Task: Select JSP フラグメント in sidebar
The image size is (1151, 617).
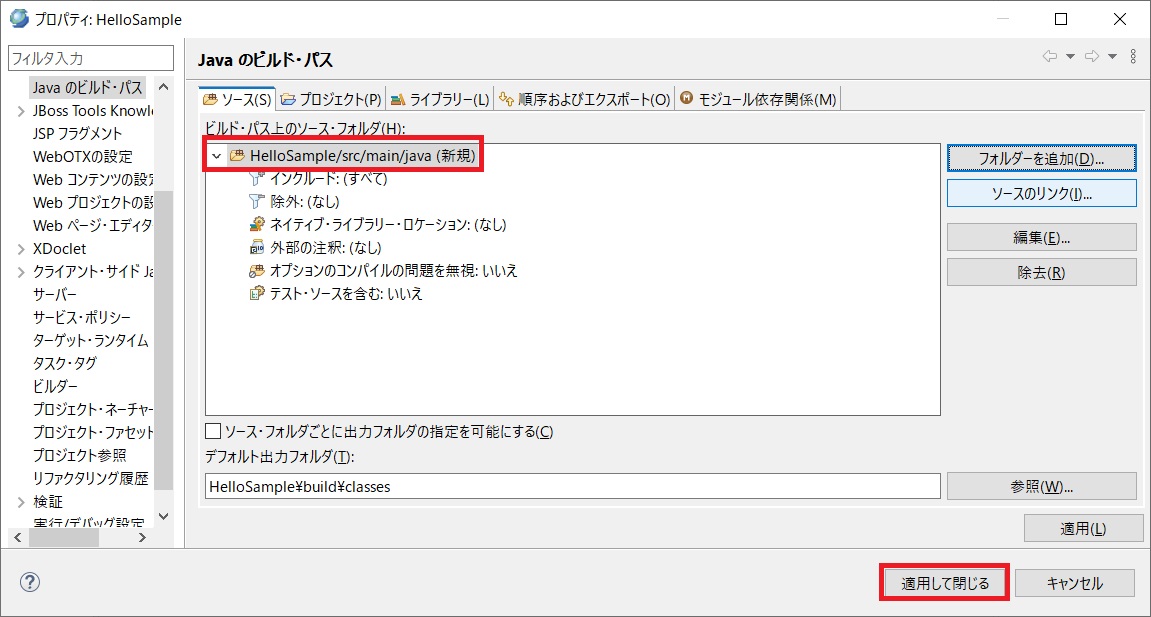Action: click(x=77, y=134)
